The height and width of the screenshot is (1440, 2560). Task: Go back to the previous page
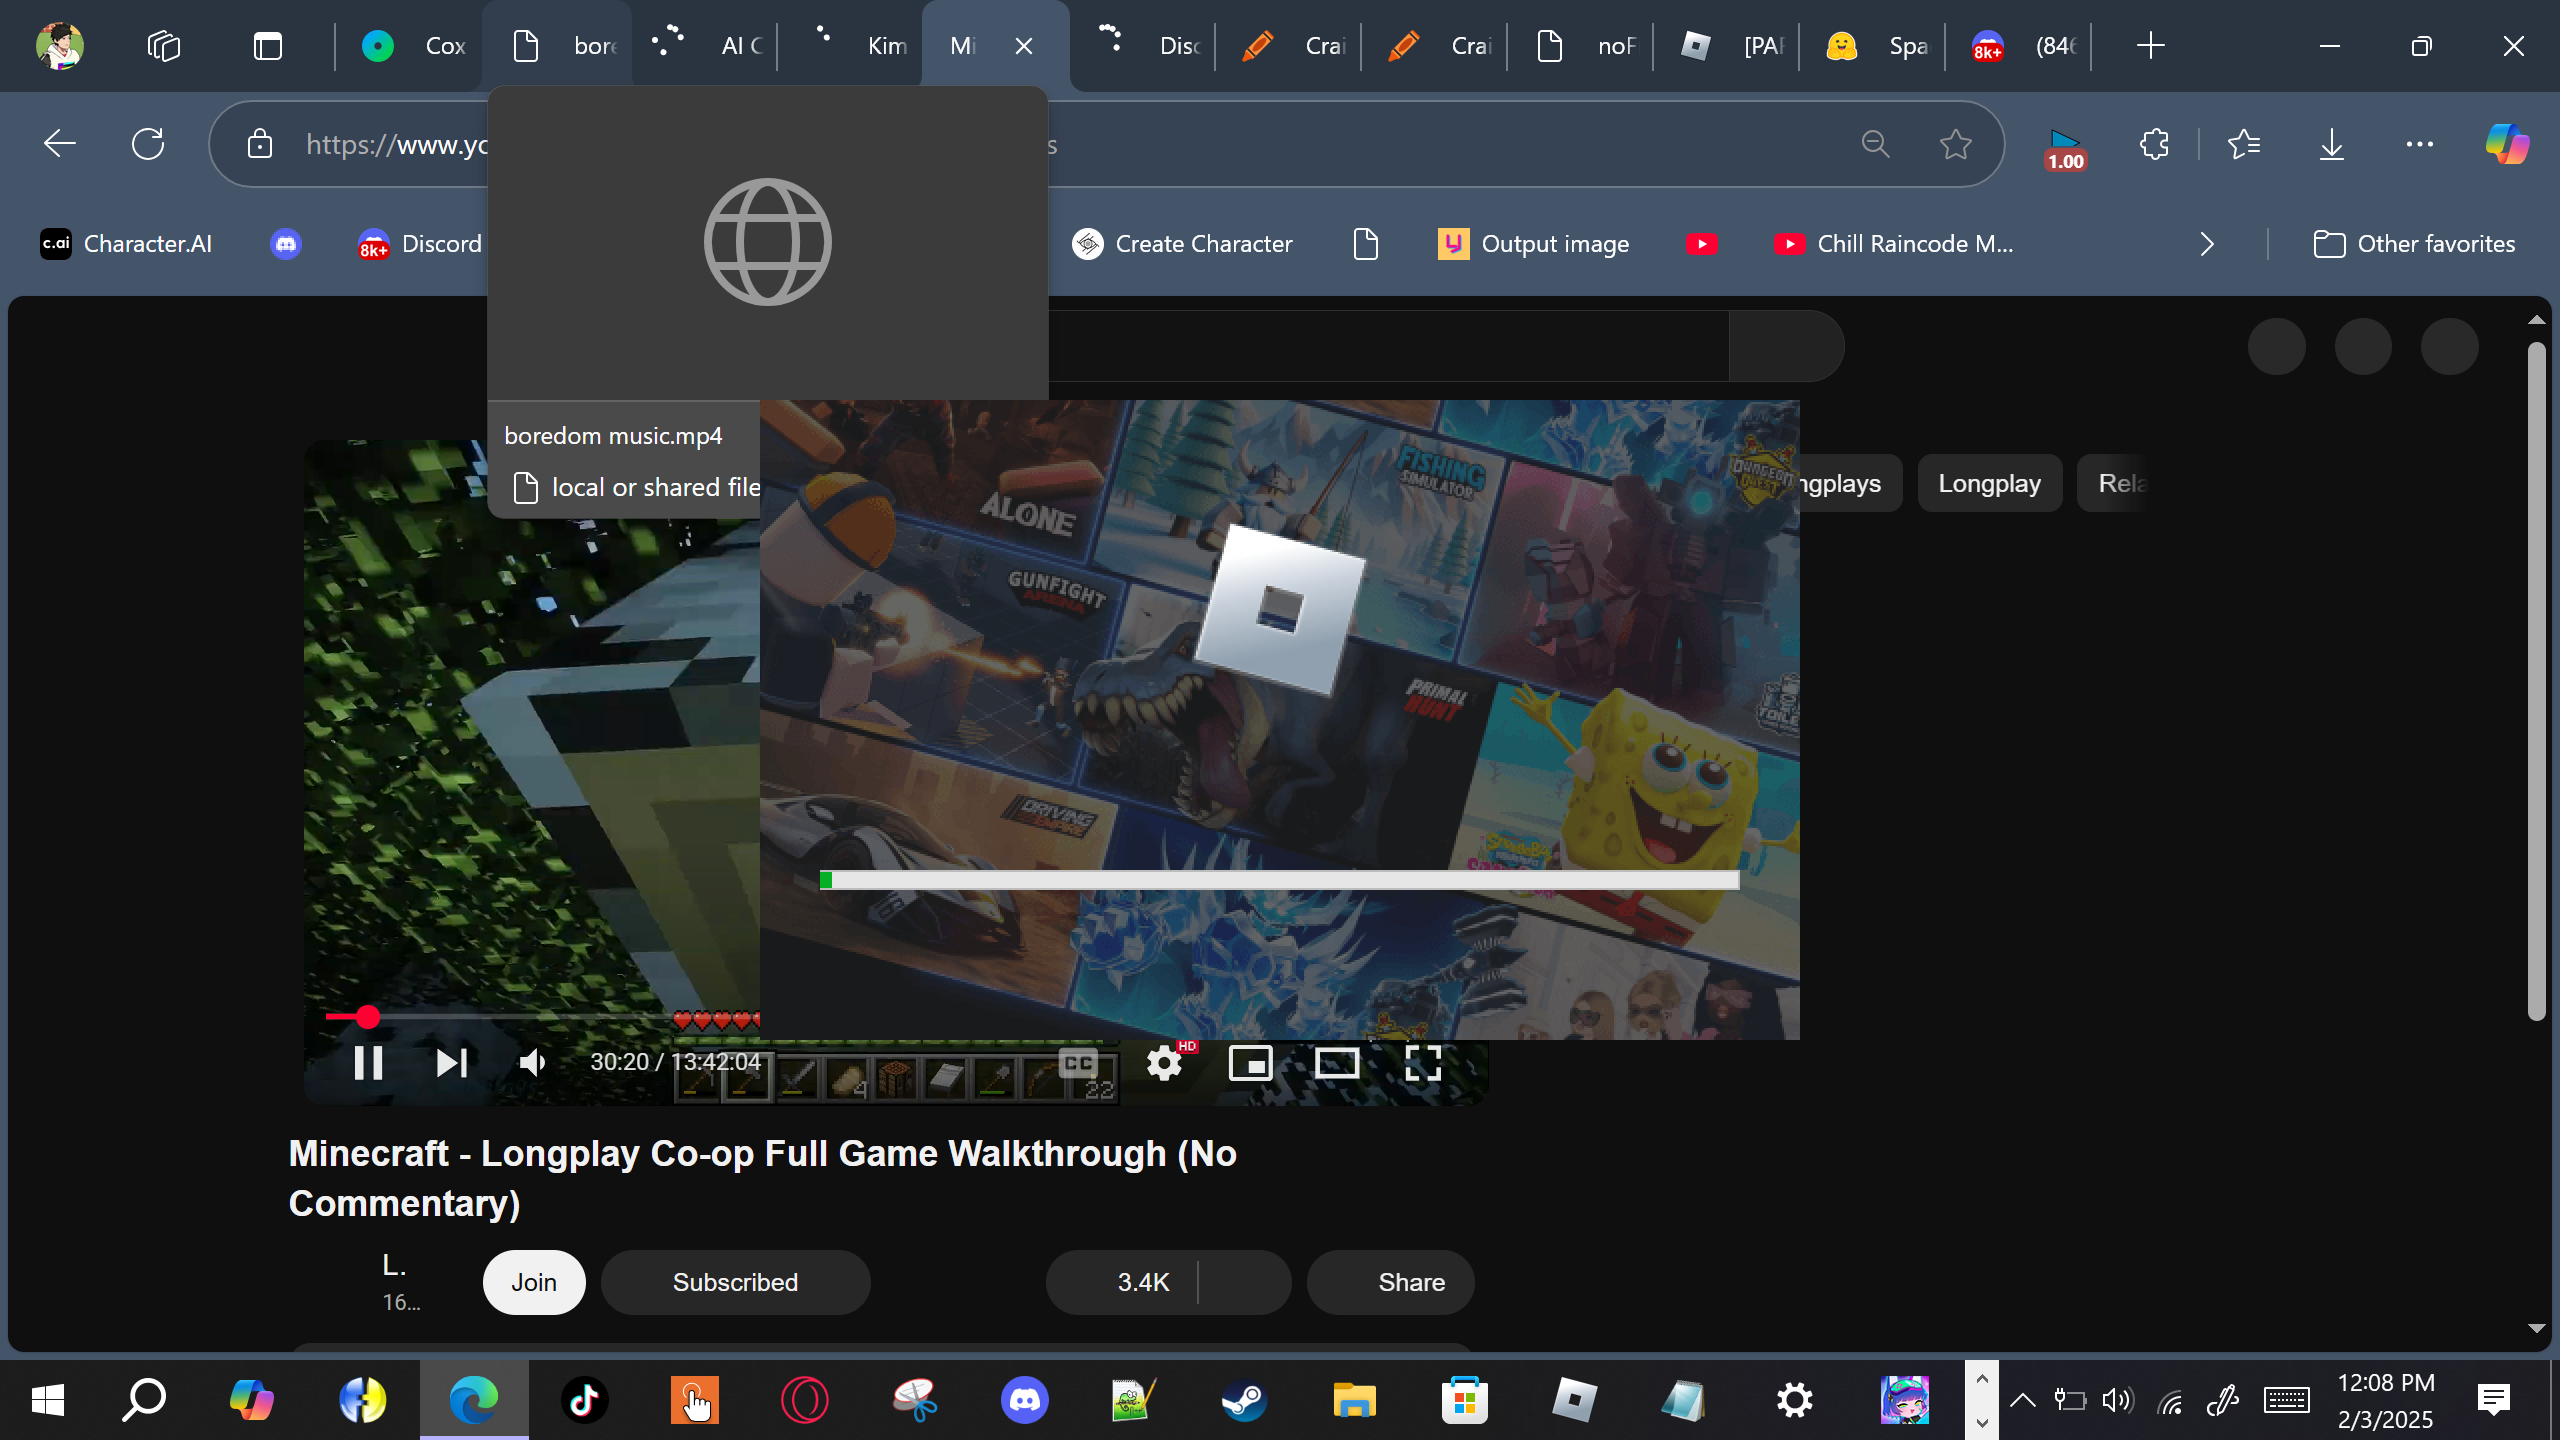(60, 144)
